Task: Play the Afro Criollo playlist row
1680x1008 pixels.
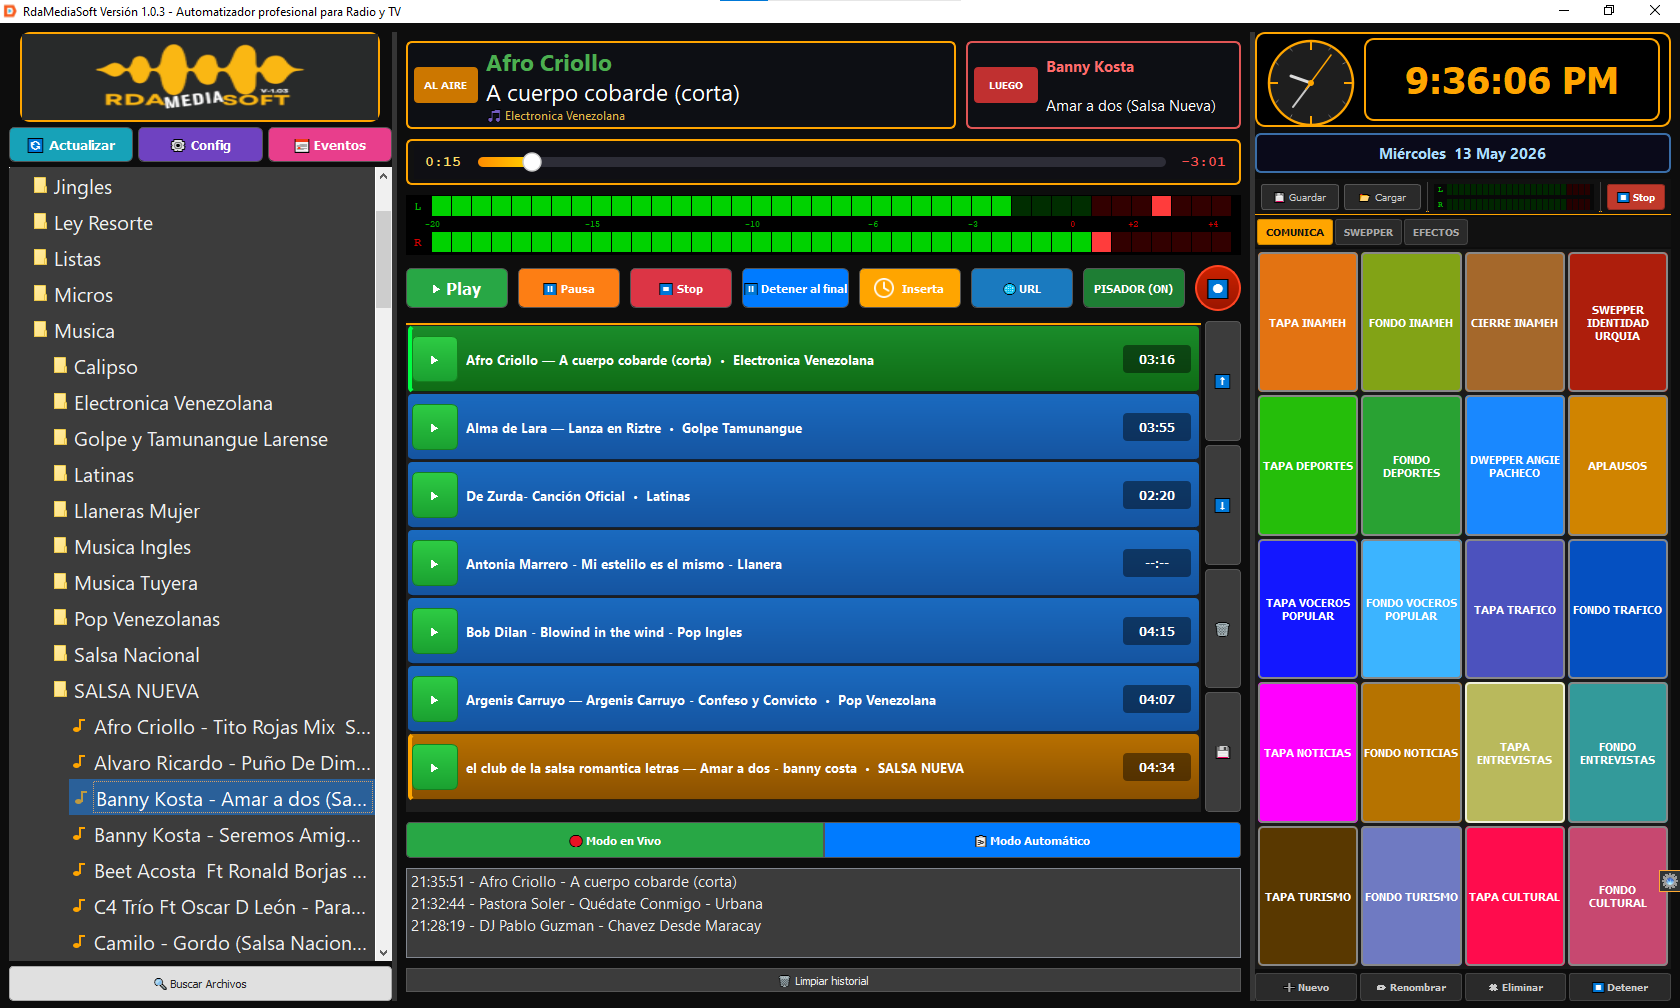Action: [x=434, y=360]
